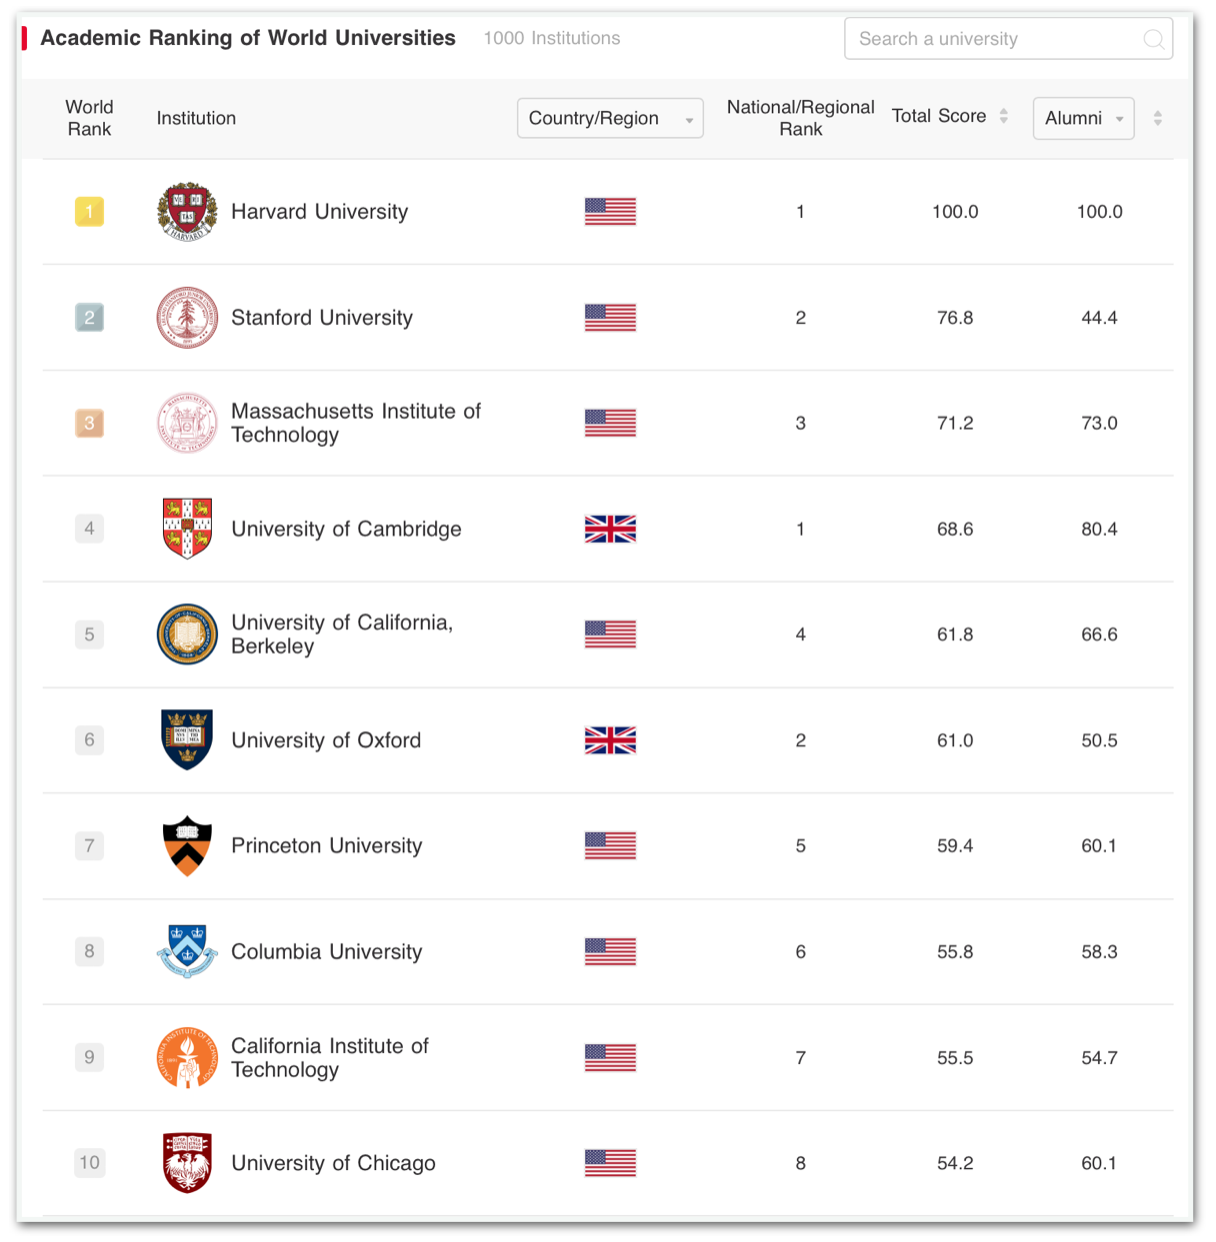This screenshot has height=1242, width=1216.
Task: Click the US flag in Harvard's row
Action: coord(610,212)
